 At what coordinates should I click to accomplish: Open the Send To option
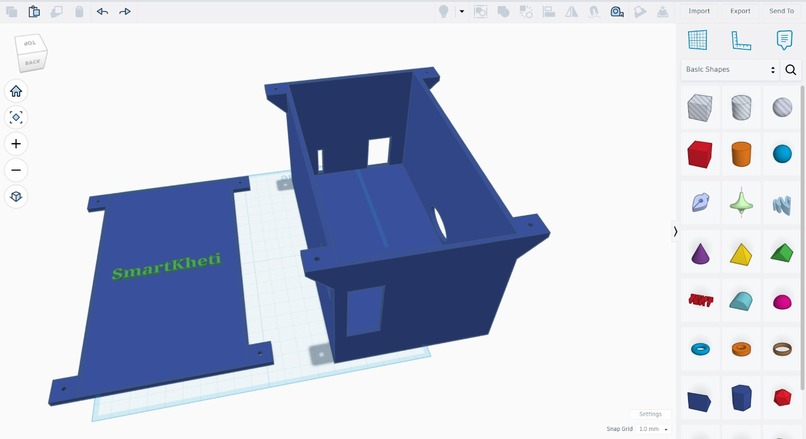(x=781, y=11)
